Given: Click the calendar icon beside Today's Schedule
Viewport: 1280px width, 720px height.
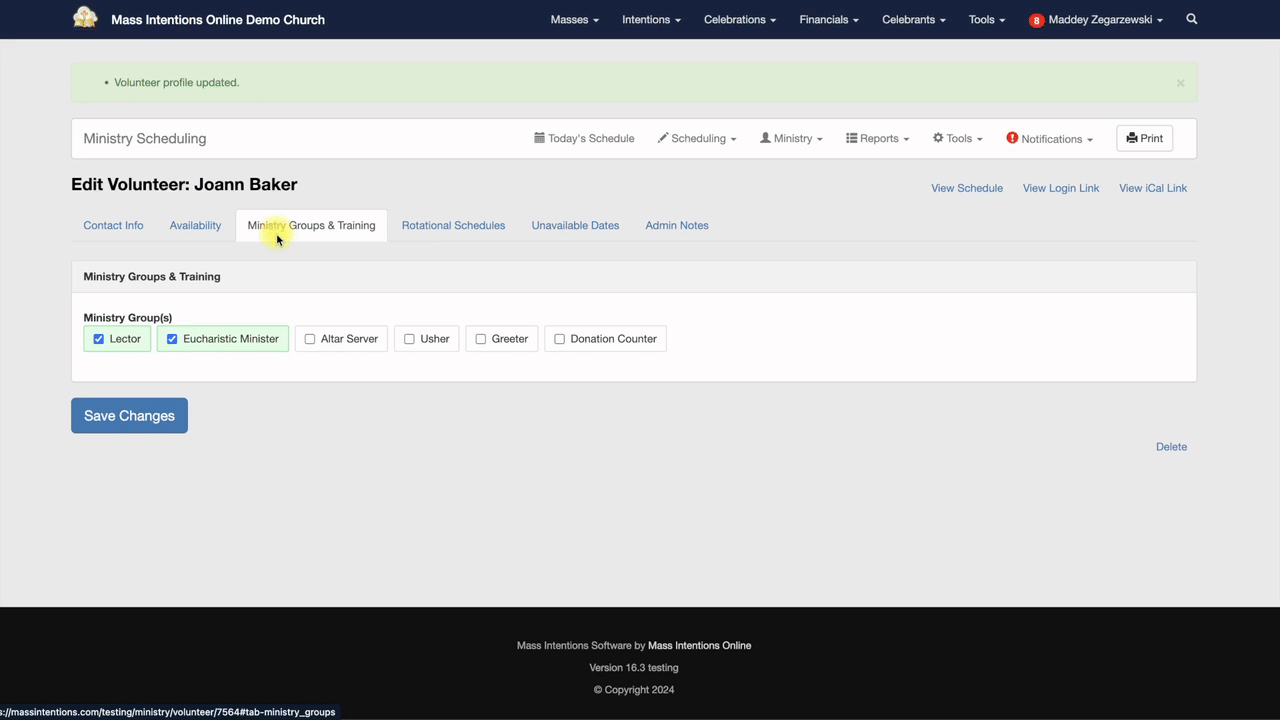Looking at the screenshot, I should pyautogui.click(x=539, y=138).
